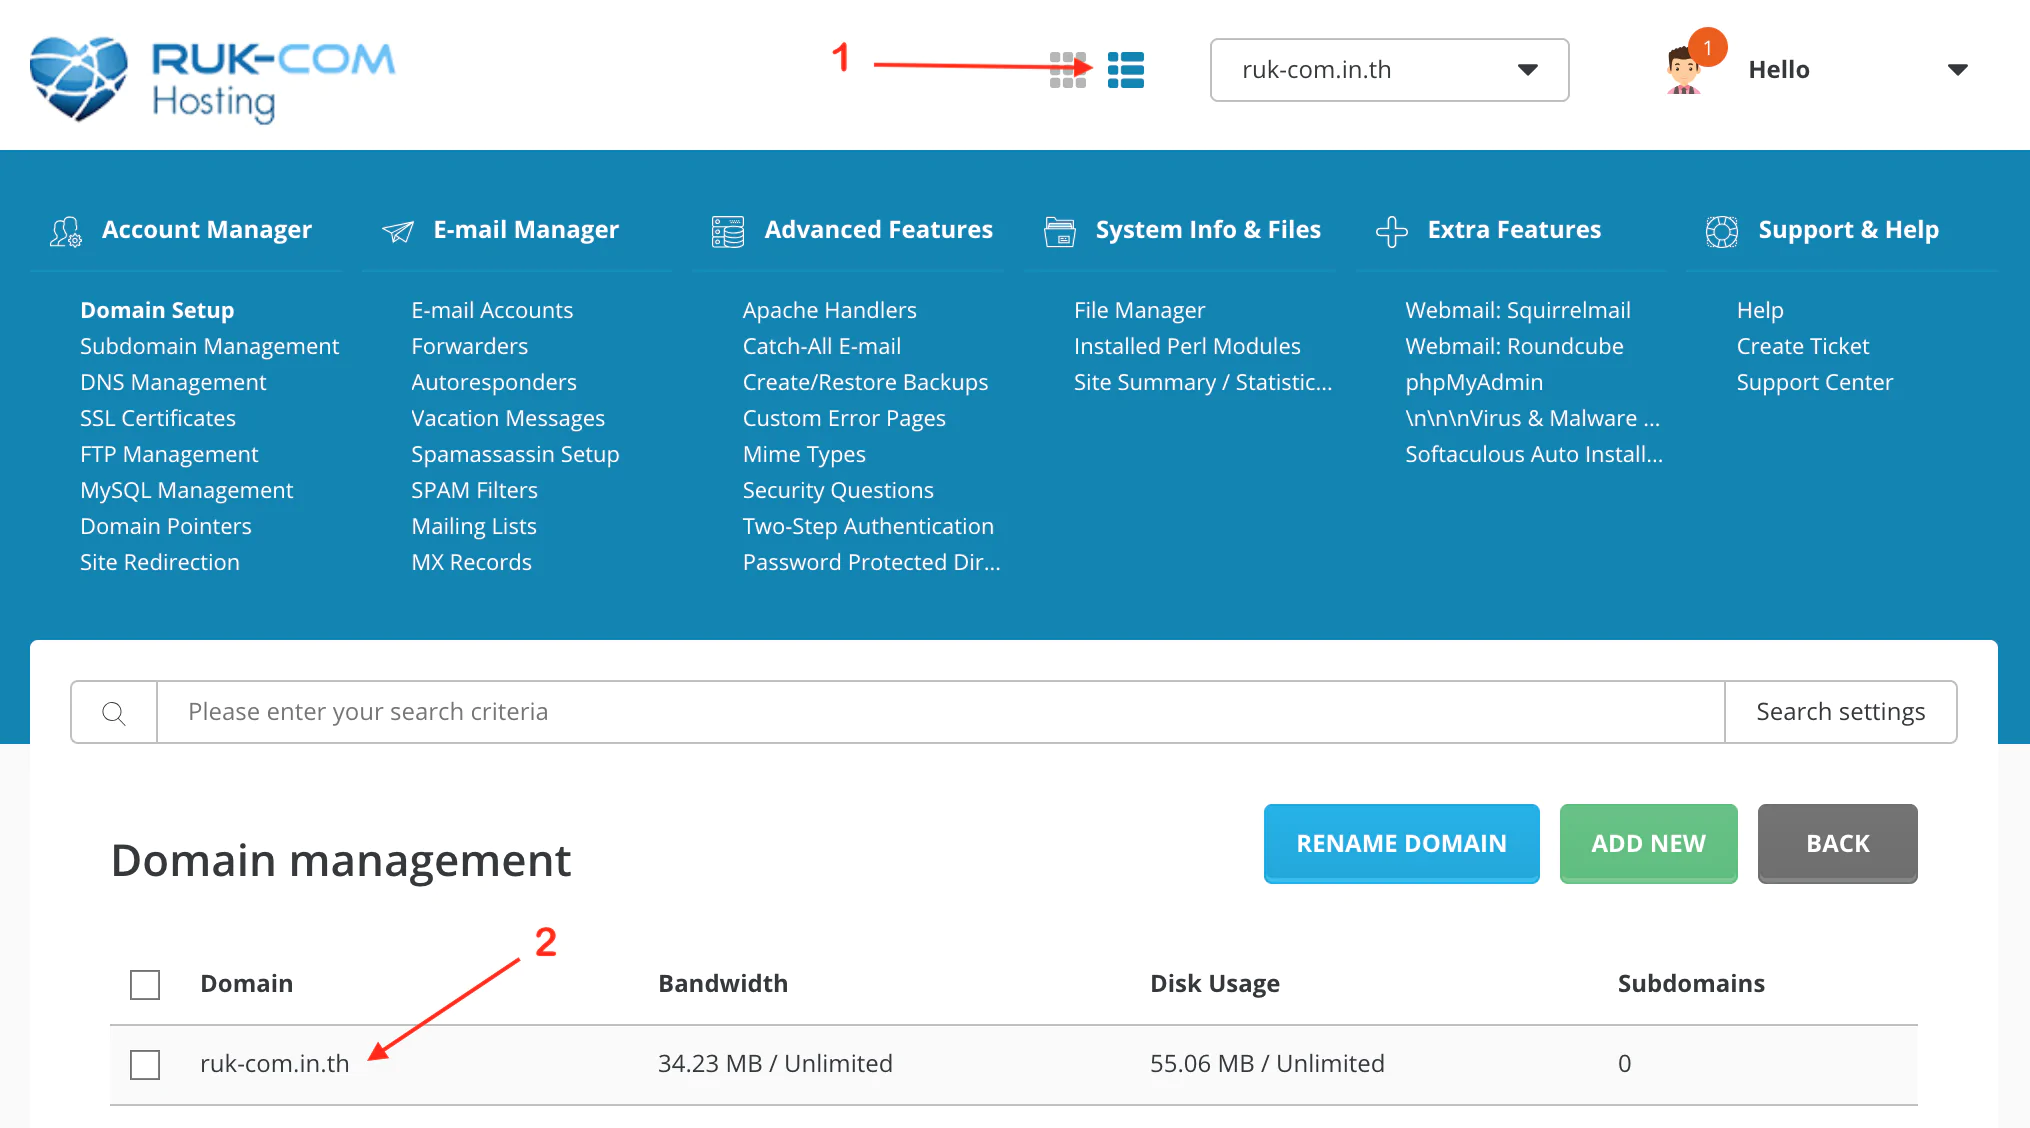
Task: Open Vacation Messages
Action: pos(508,418)
